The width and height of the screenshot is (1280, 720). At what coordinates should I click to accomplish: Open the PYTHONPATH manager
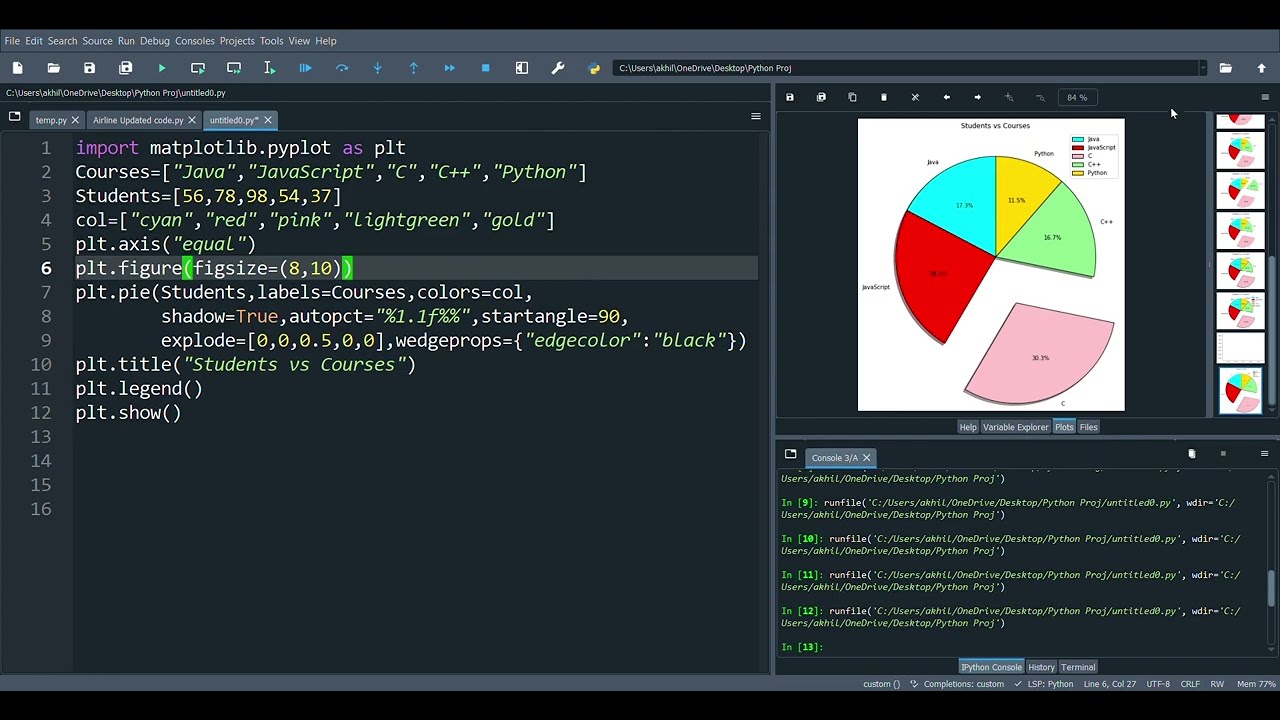(x=594, y=68)
